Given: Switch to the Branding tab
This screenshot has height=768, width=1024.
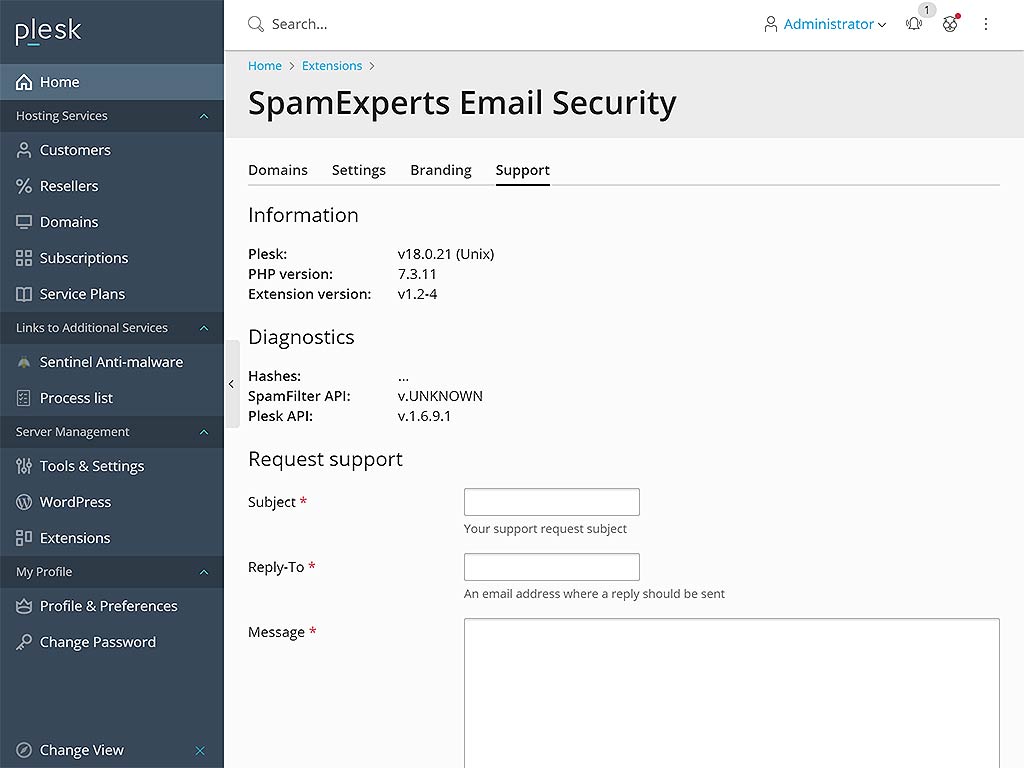Looking at the screenshot, I should [x=440, y=170].
